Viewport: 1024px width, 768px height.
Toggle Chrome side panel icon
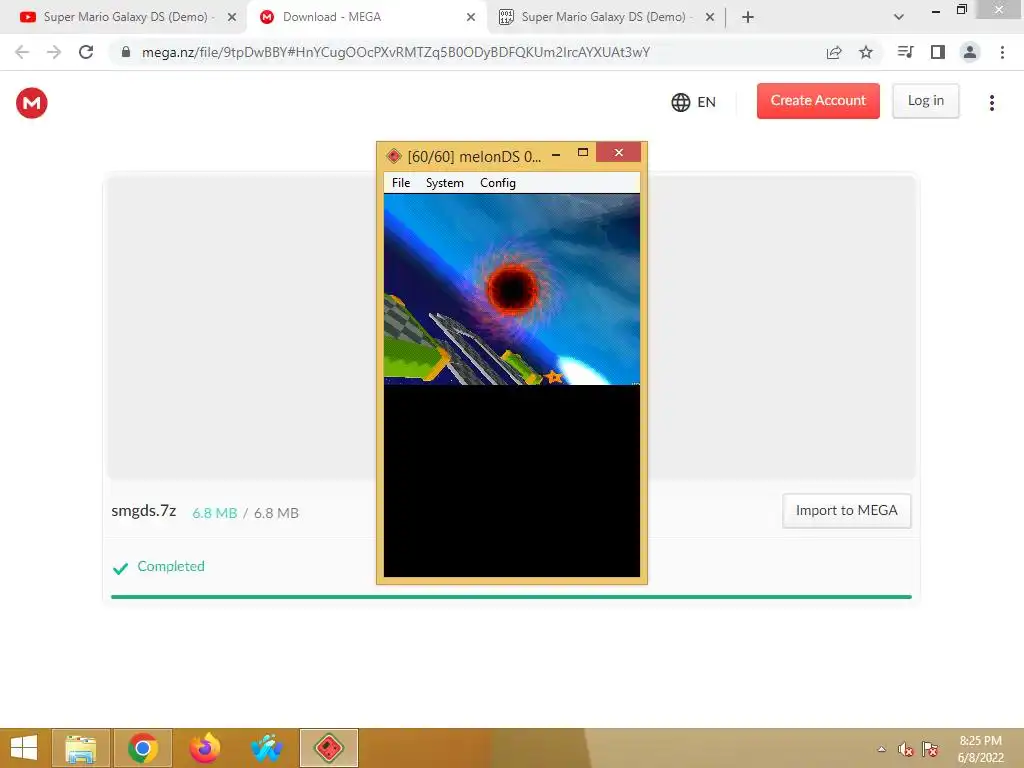coord(938,52)
